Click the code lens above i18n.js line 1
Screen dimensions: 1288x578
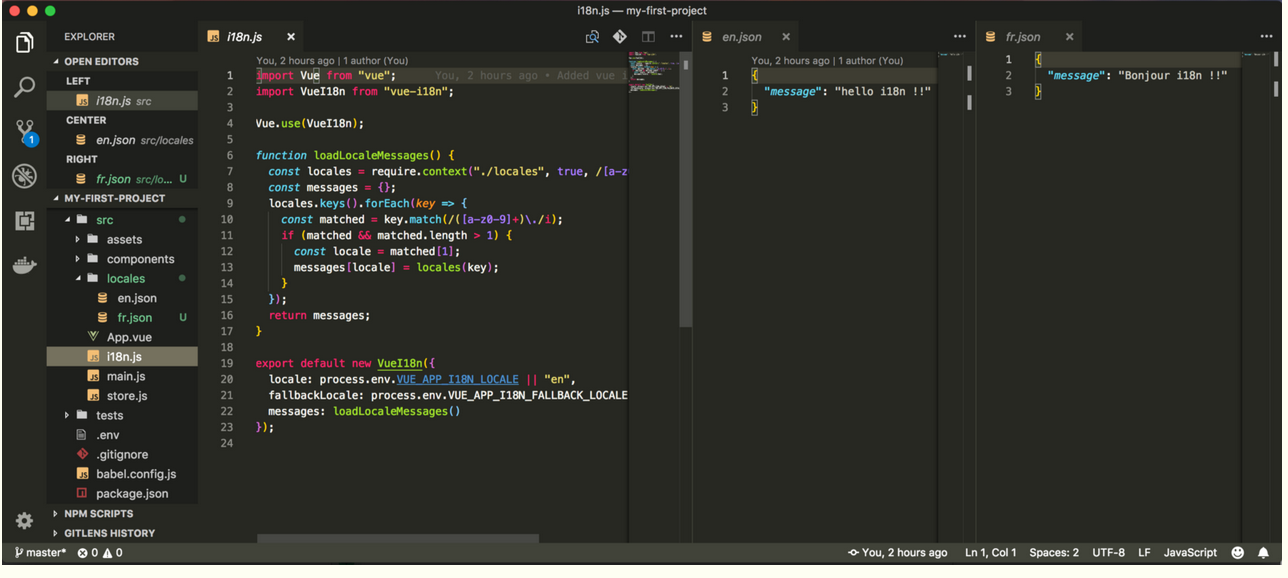[332, 60]
